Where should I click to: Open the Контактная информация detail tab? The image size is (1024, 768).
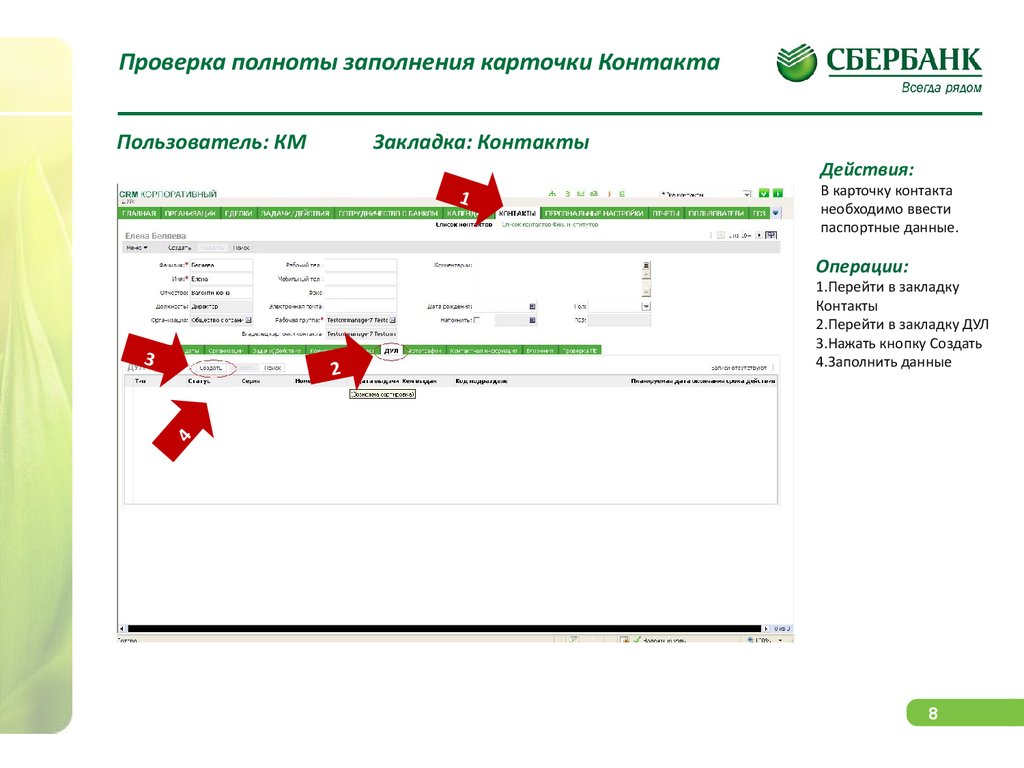(484, 351)
